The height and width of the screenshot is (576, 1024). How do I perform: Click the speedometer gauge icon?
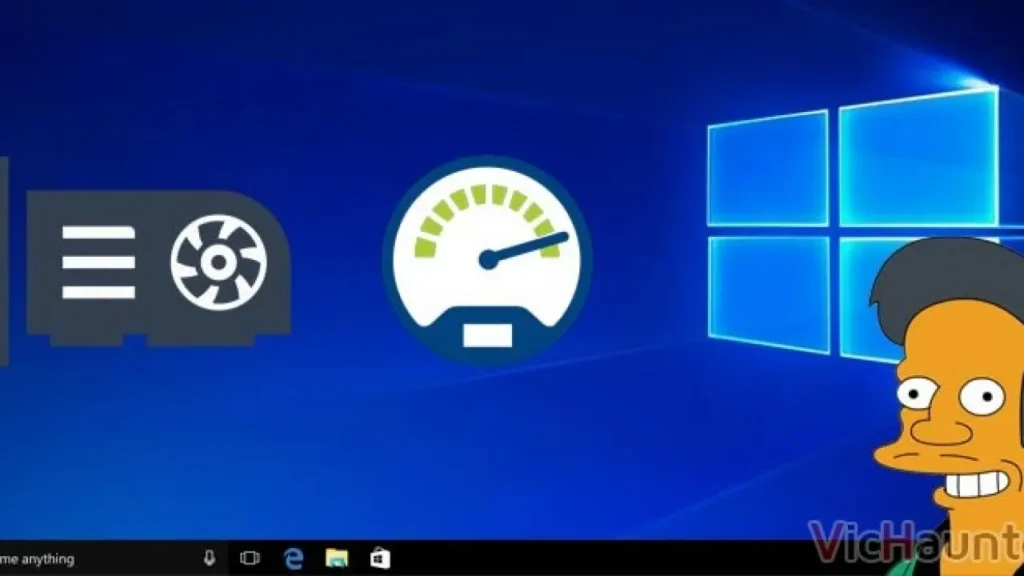(487, 262)
